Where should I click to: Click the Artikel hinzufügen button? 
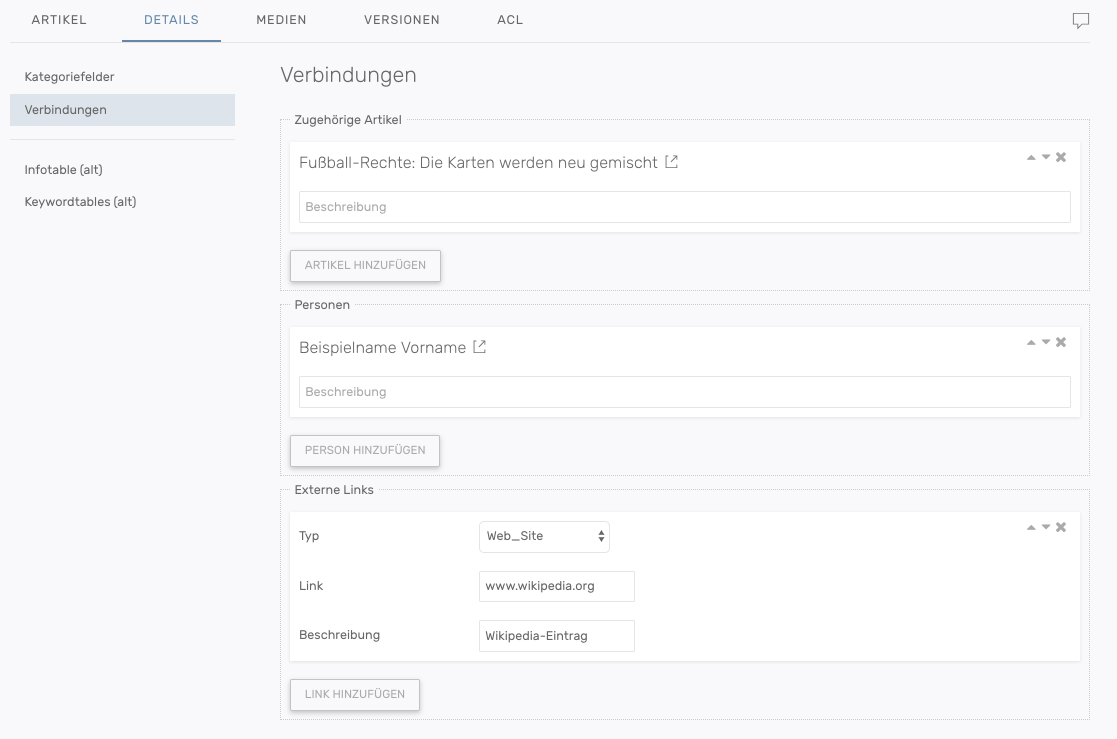[365, 265]
